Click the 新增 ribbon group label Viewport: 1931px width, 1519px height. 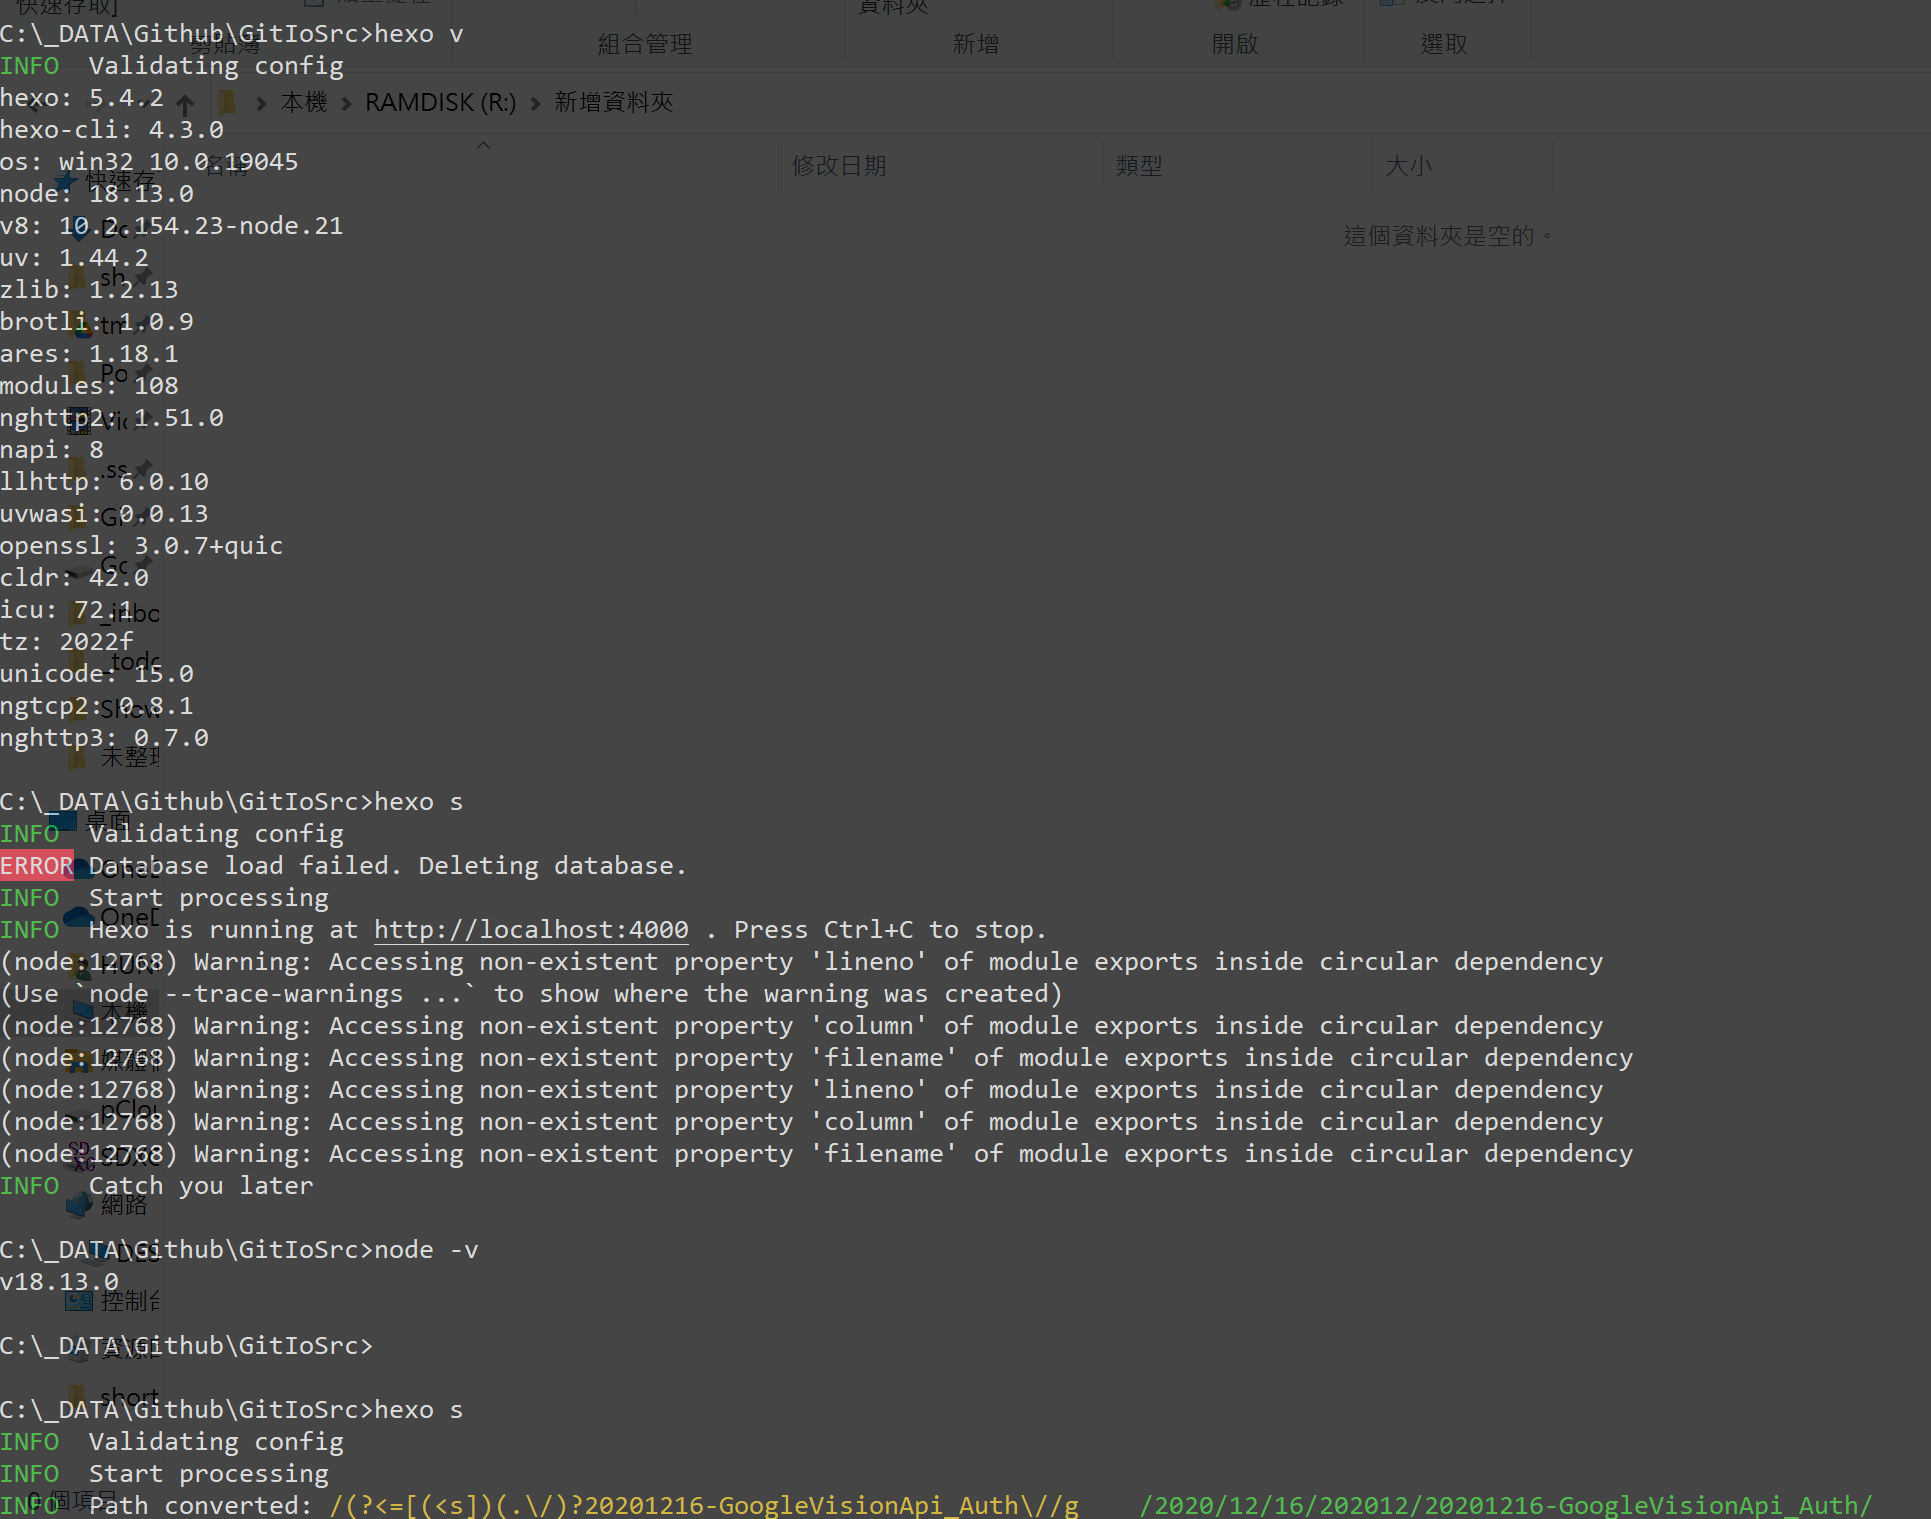(975, 44)
